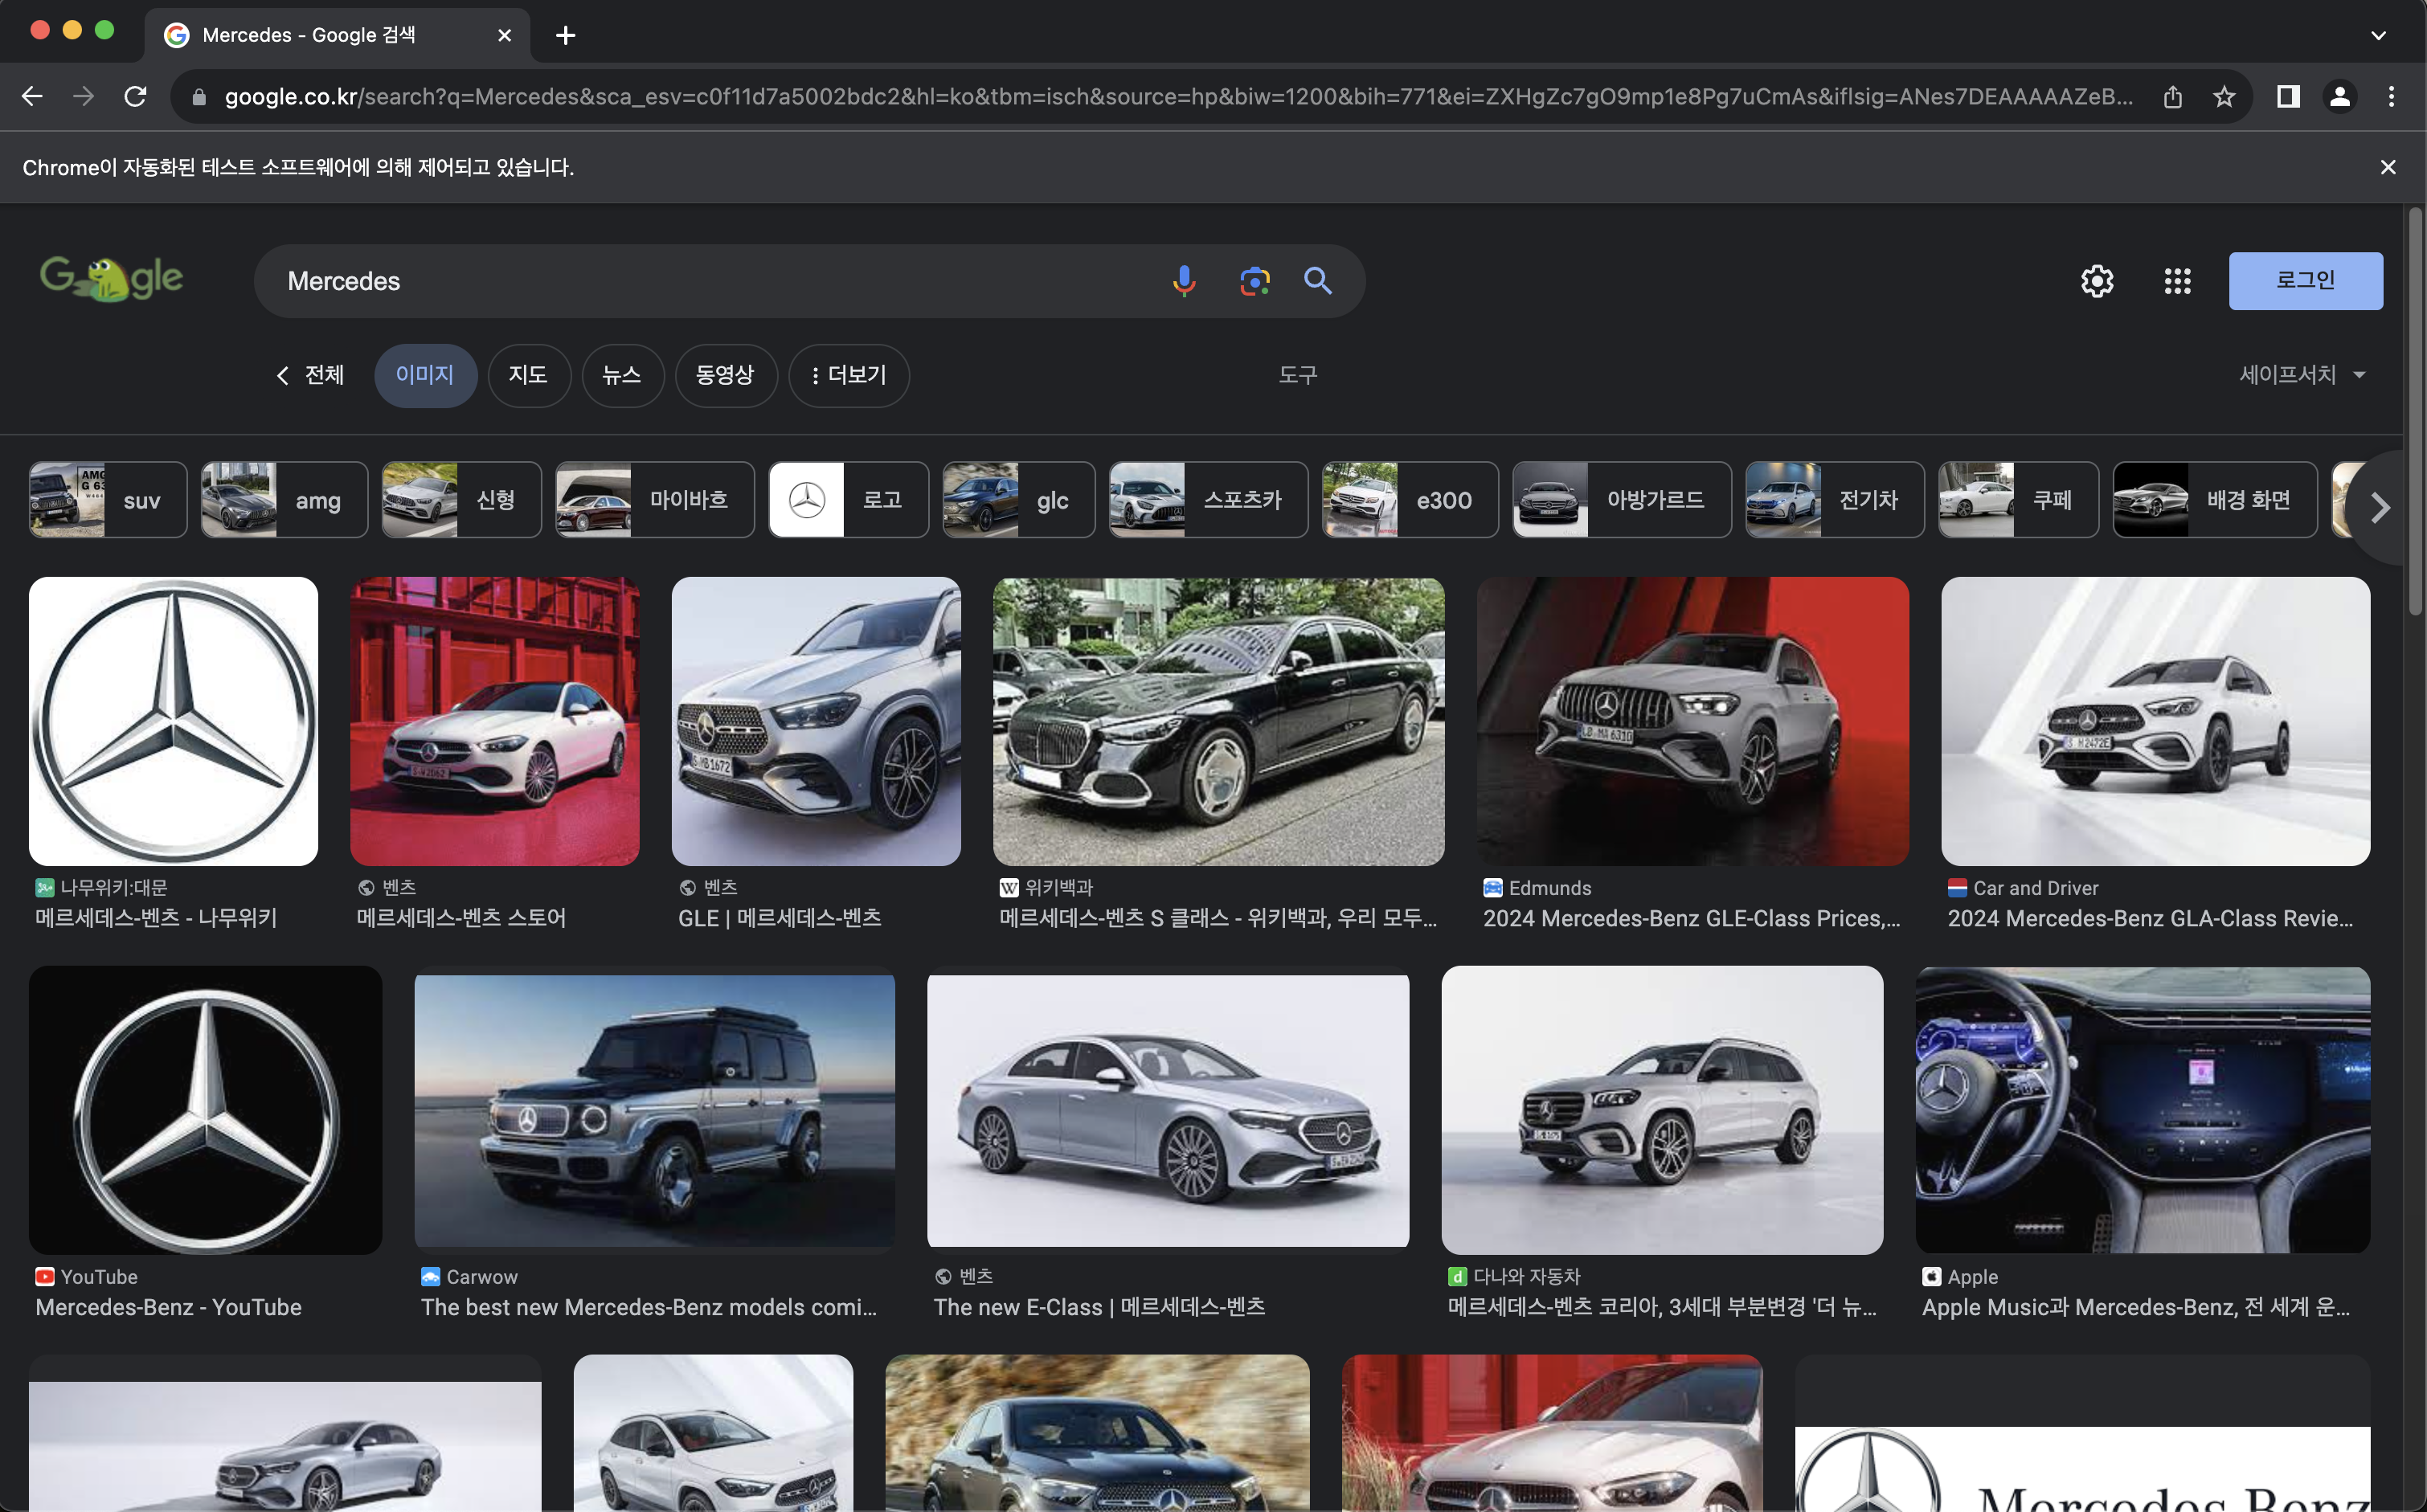Click the voice search microphone icon
The height and width of the screenshot is (1512, 2427).
click(1184, 281)
